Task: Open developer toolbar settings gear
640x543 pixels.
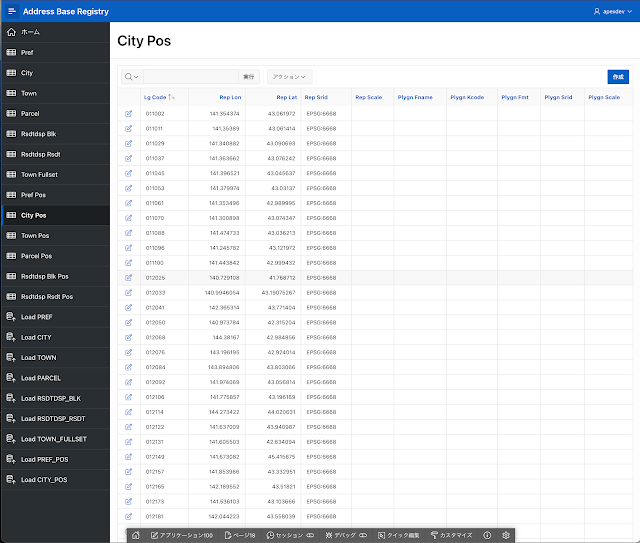Action: (x=506, y=535)
